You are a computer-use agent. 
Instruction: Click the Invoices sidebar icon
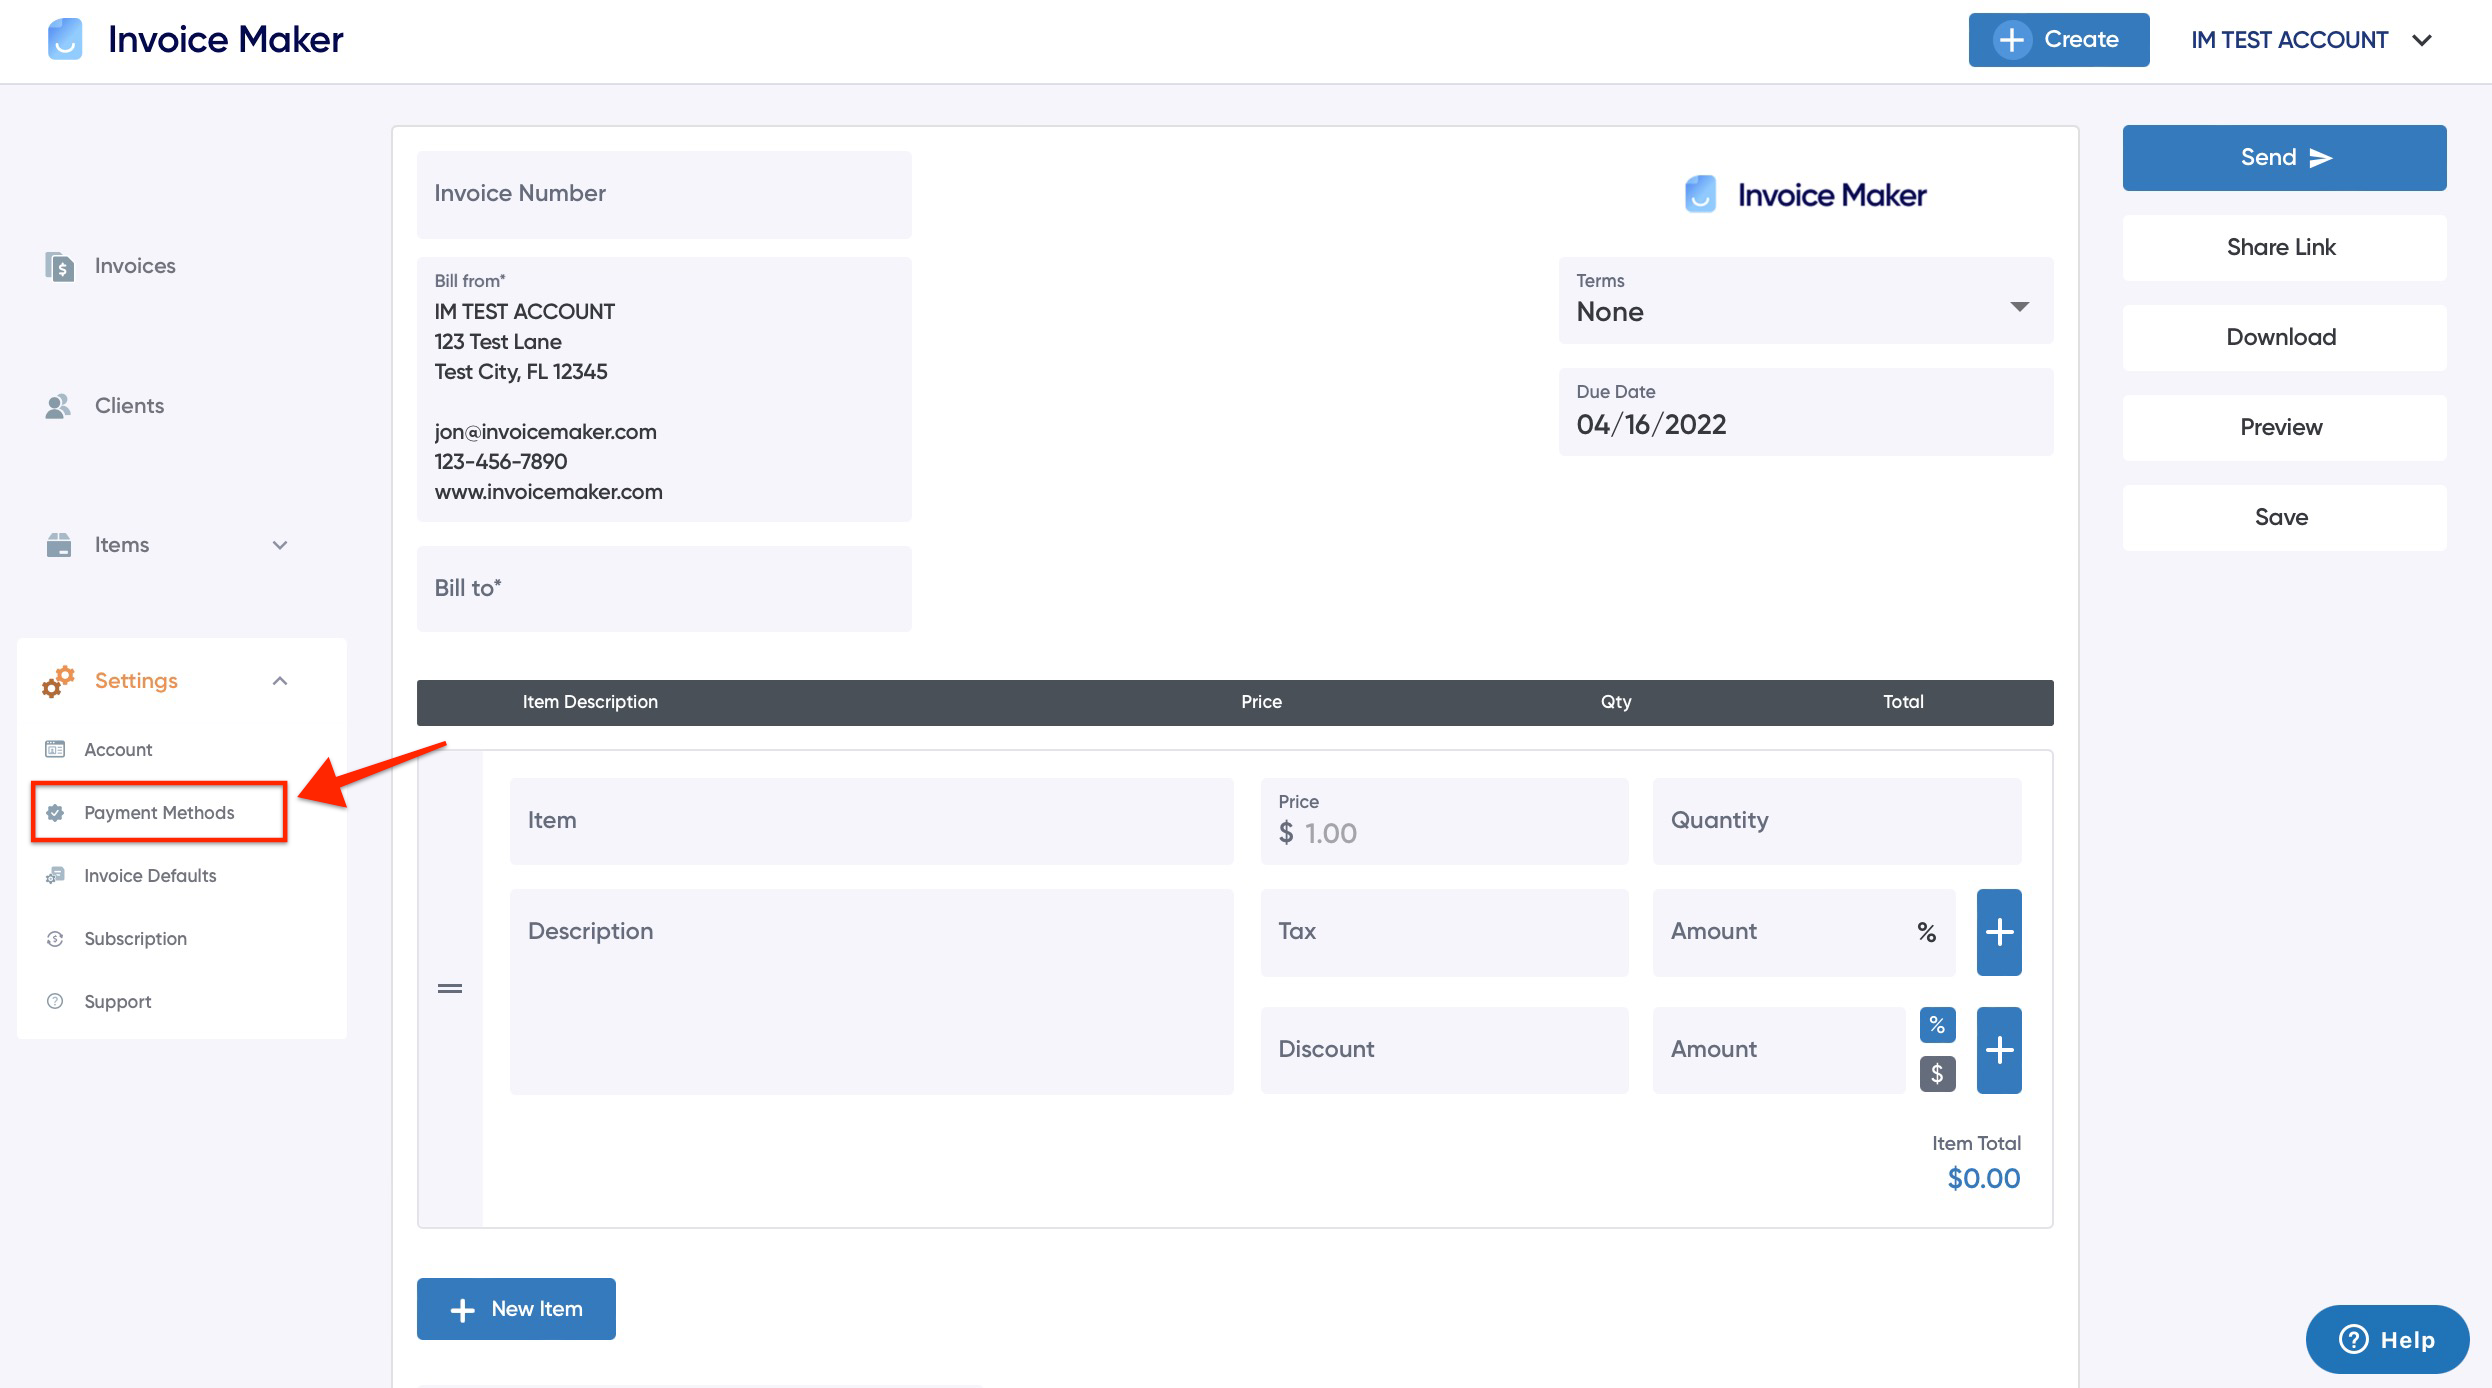pos(59,266)
